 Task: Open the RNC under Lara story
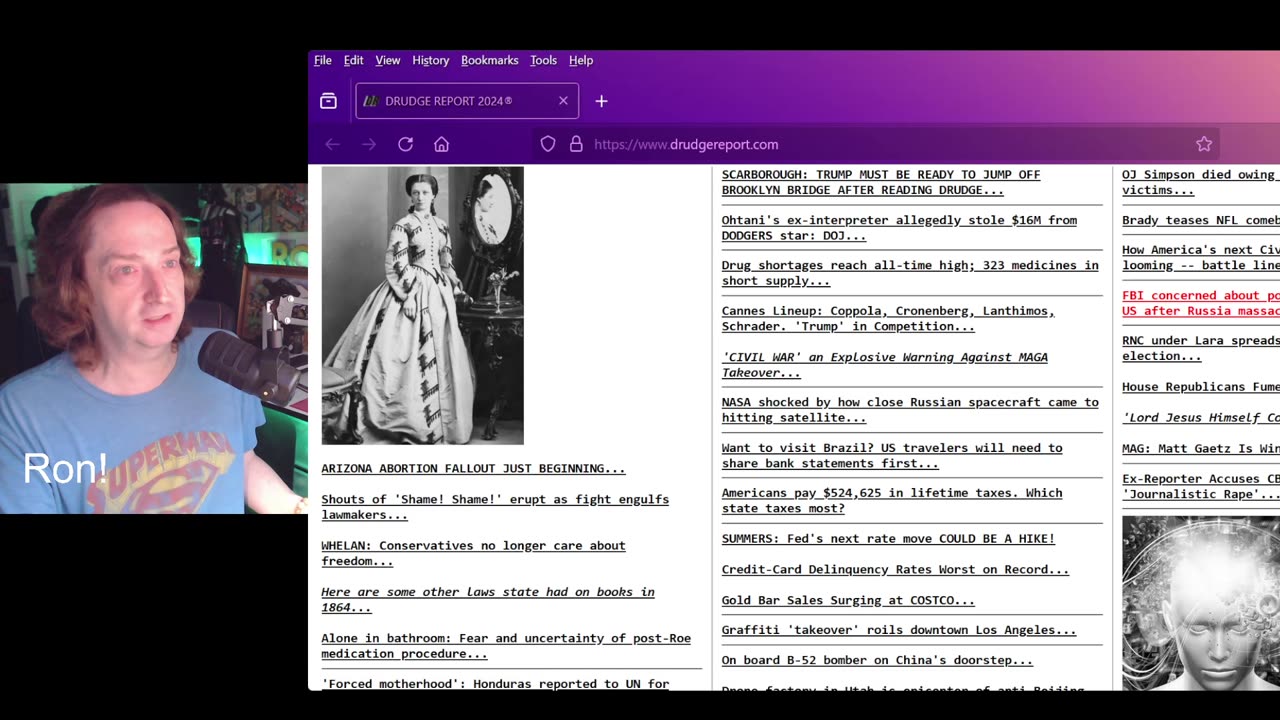(1200, 348)
